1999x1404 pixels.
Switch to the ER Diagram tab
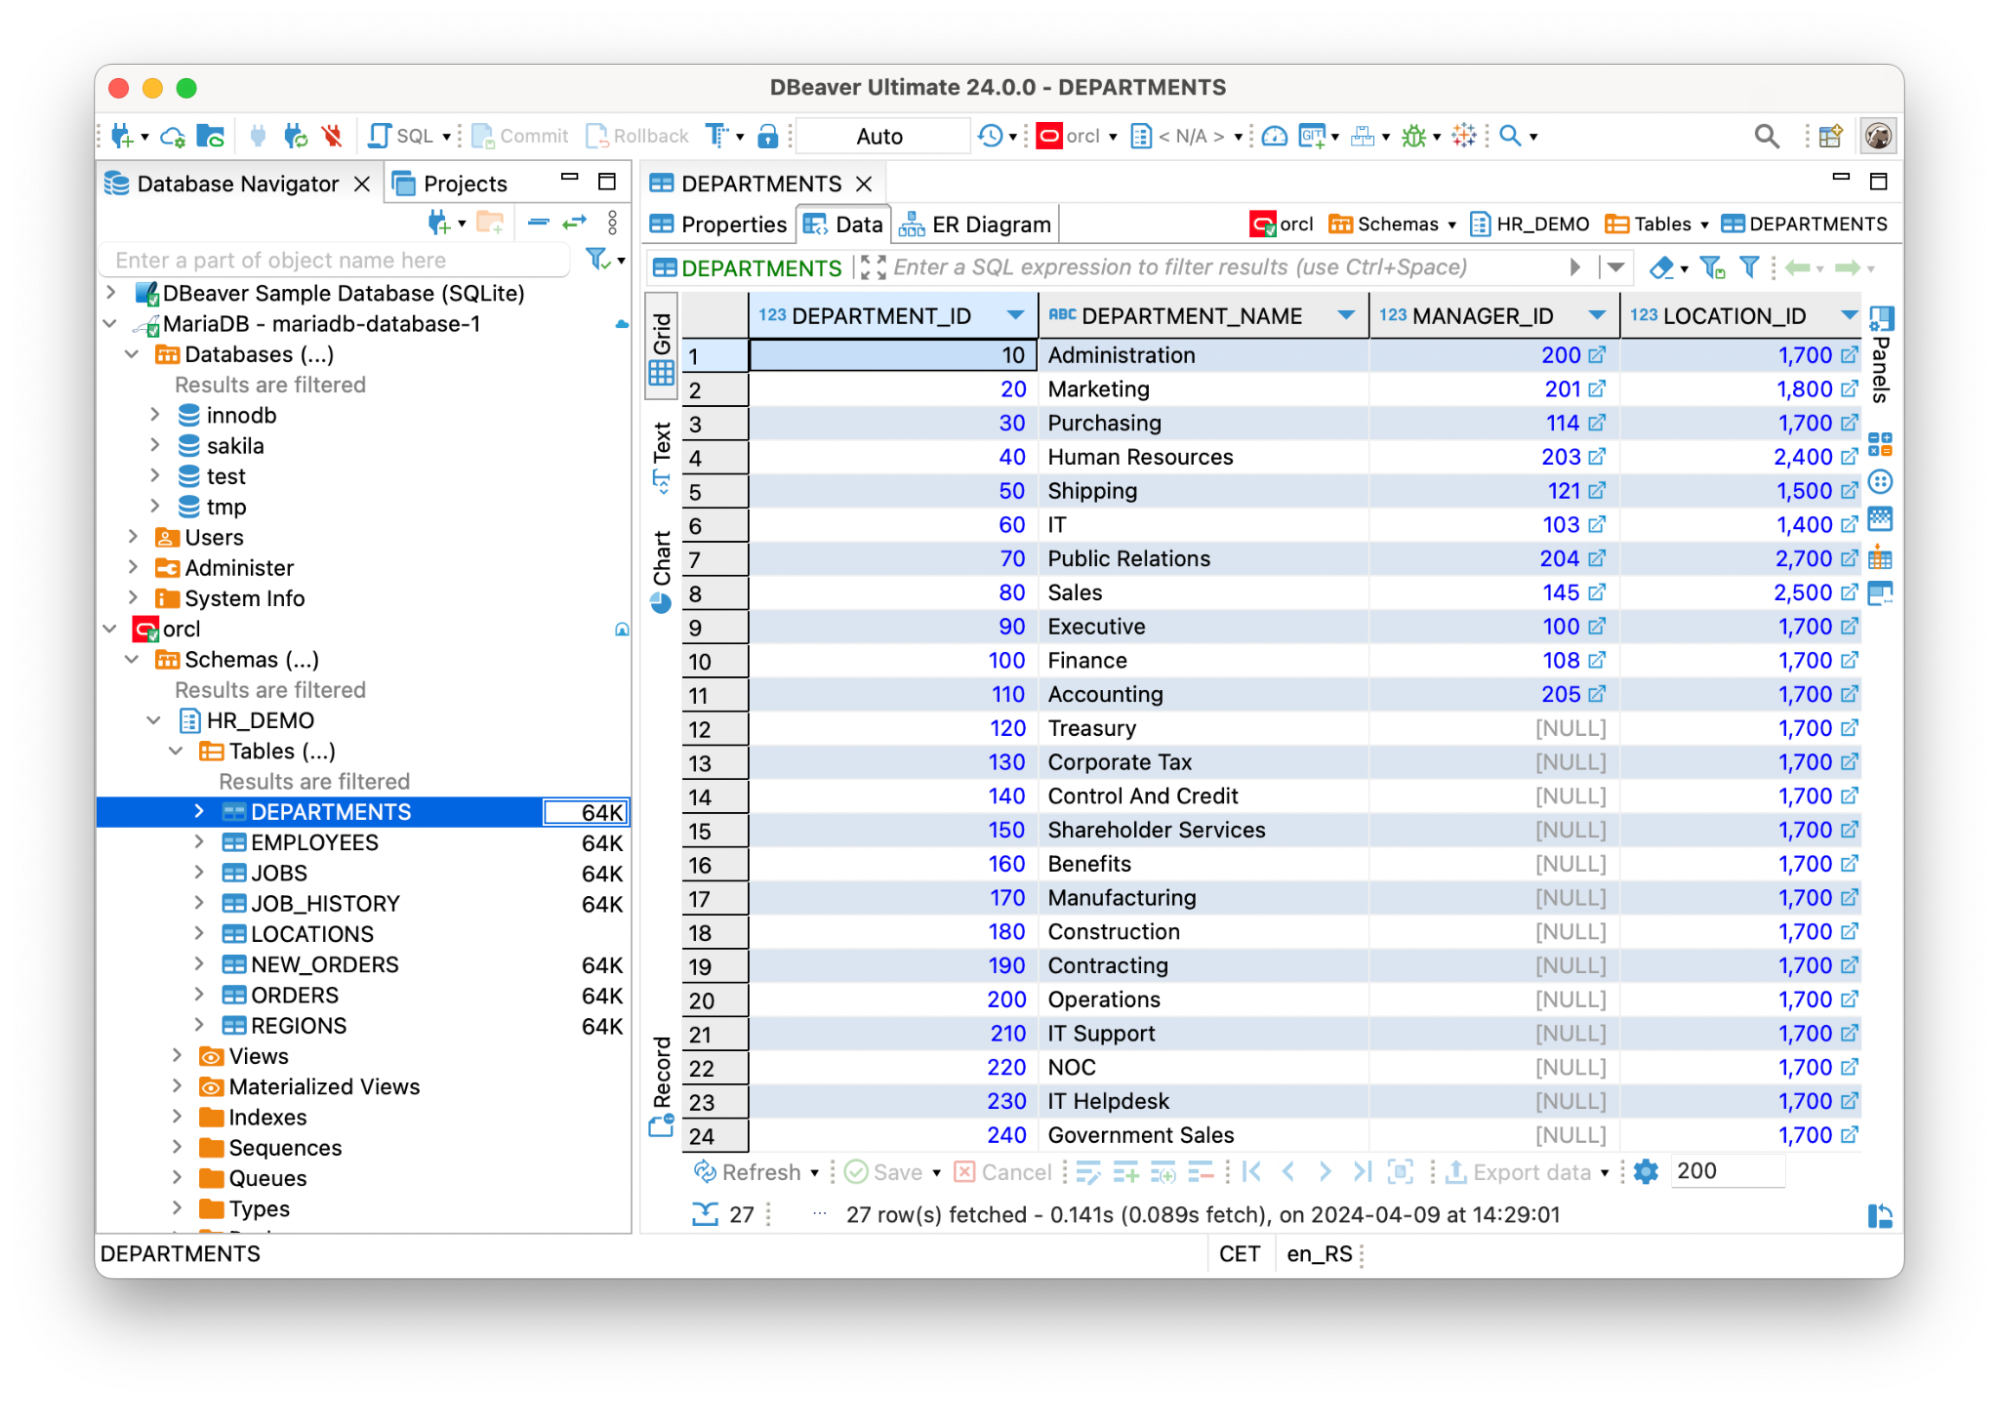click(x=975, y=224)
